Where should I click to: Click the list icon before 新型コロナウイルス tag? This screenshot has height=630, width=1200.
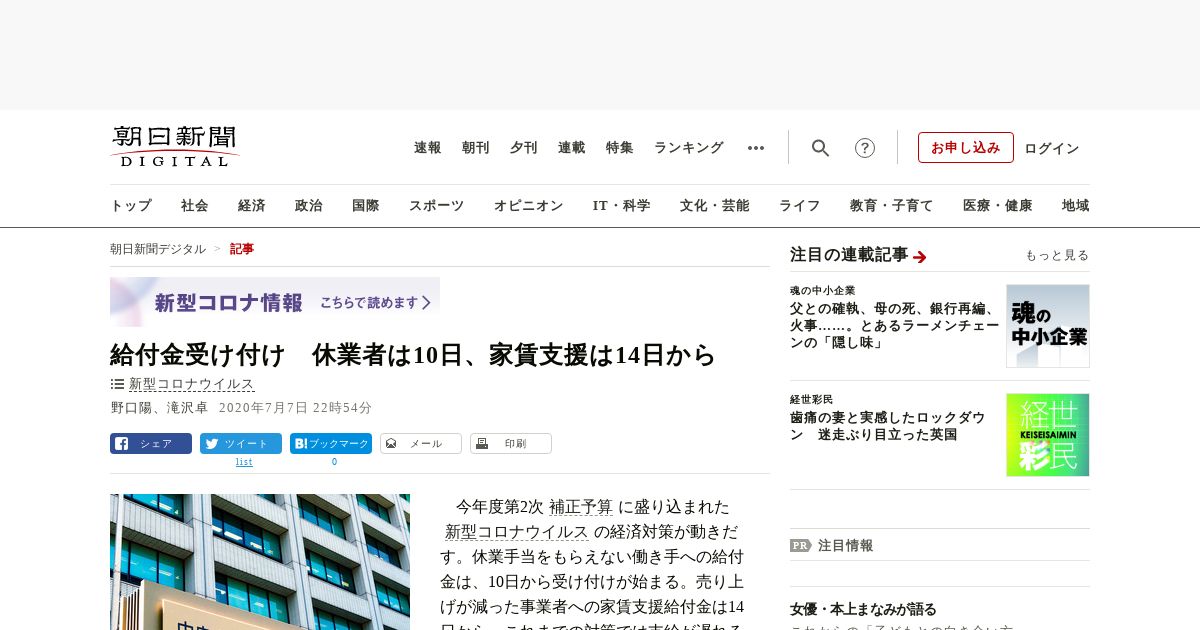click(x=117, y=384)
